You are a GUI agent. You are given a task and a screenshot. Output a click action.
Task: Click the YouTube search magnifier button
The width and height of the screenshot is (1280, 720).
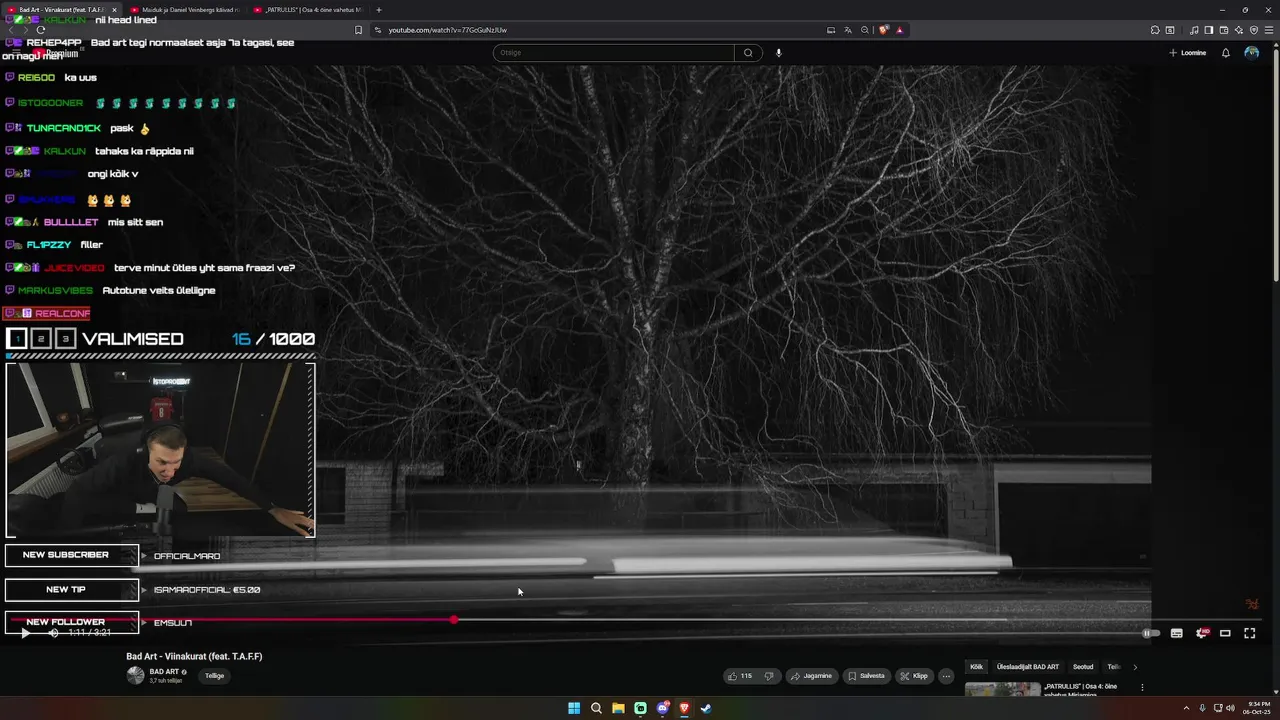[x=748, y=53]
